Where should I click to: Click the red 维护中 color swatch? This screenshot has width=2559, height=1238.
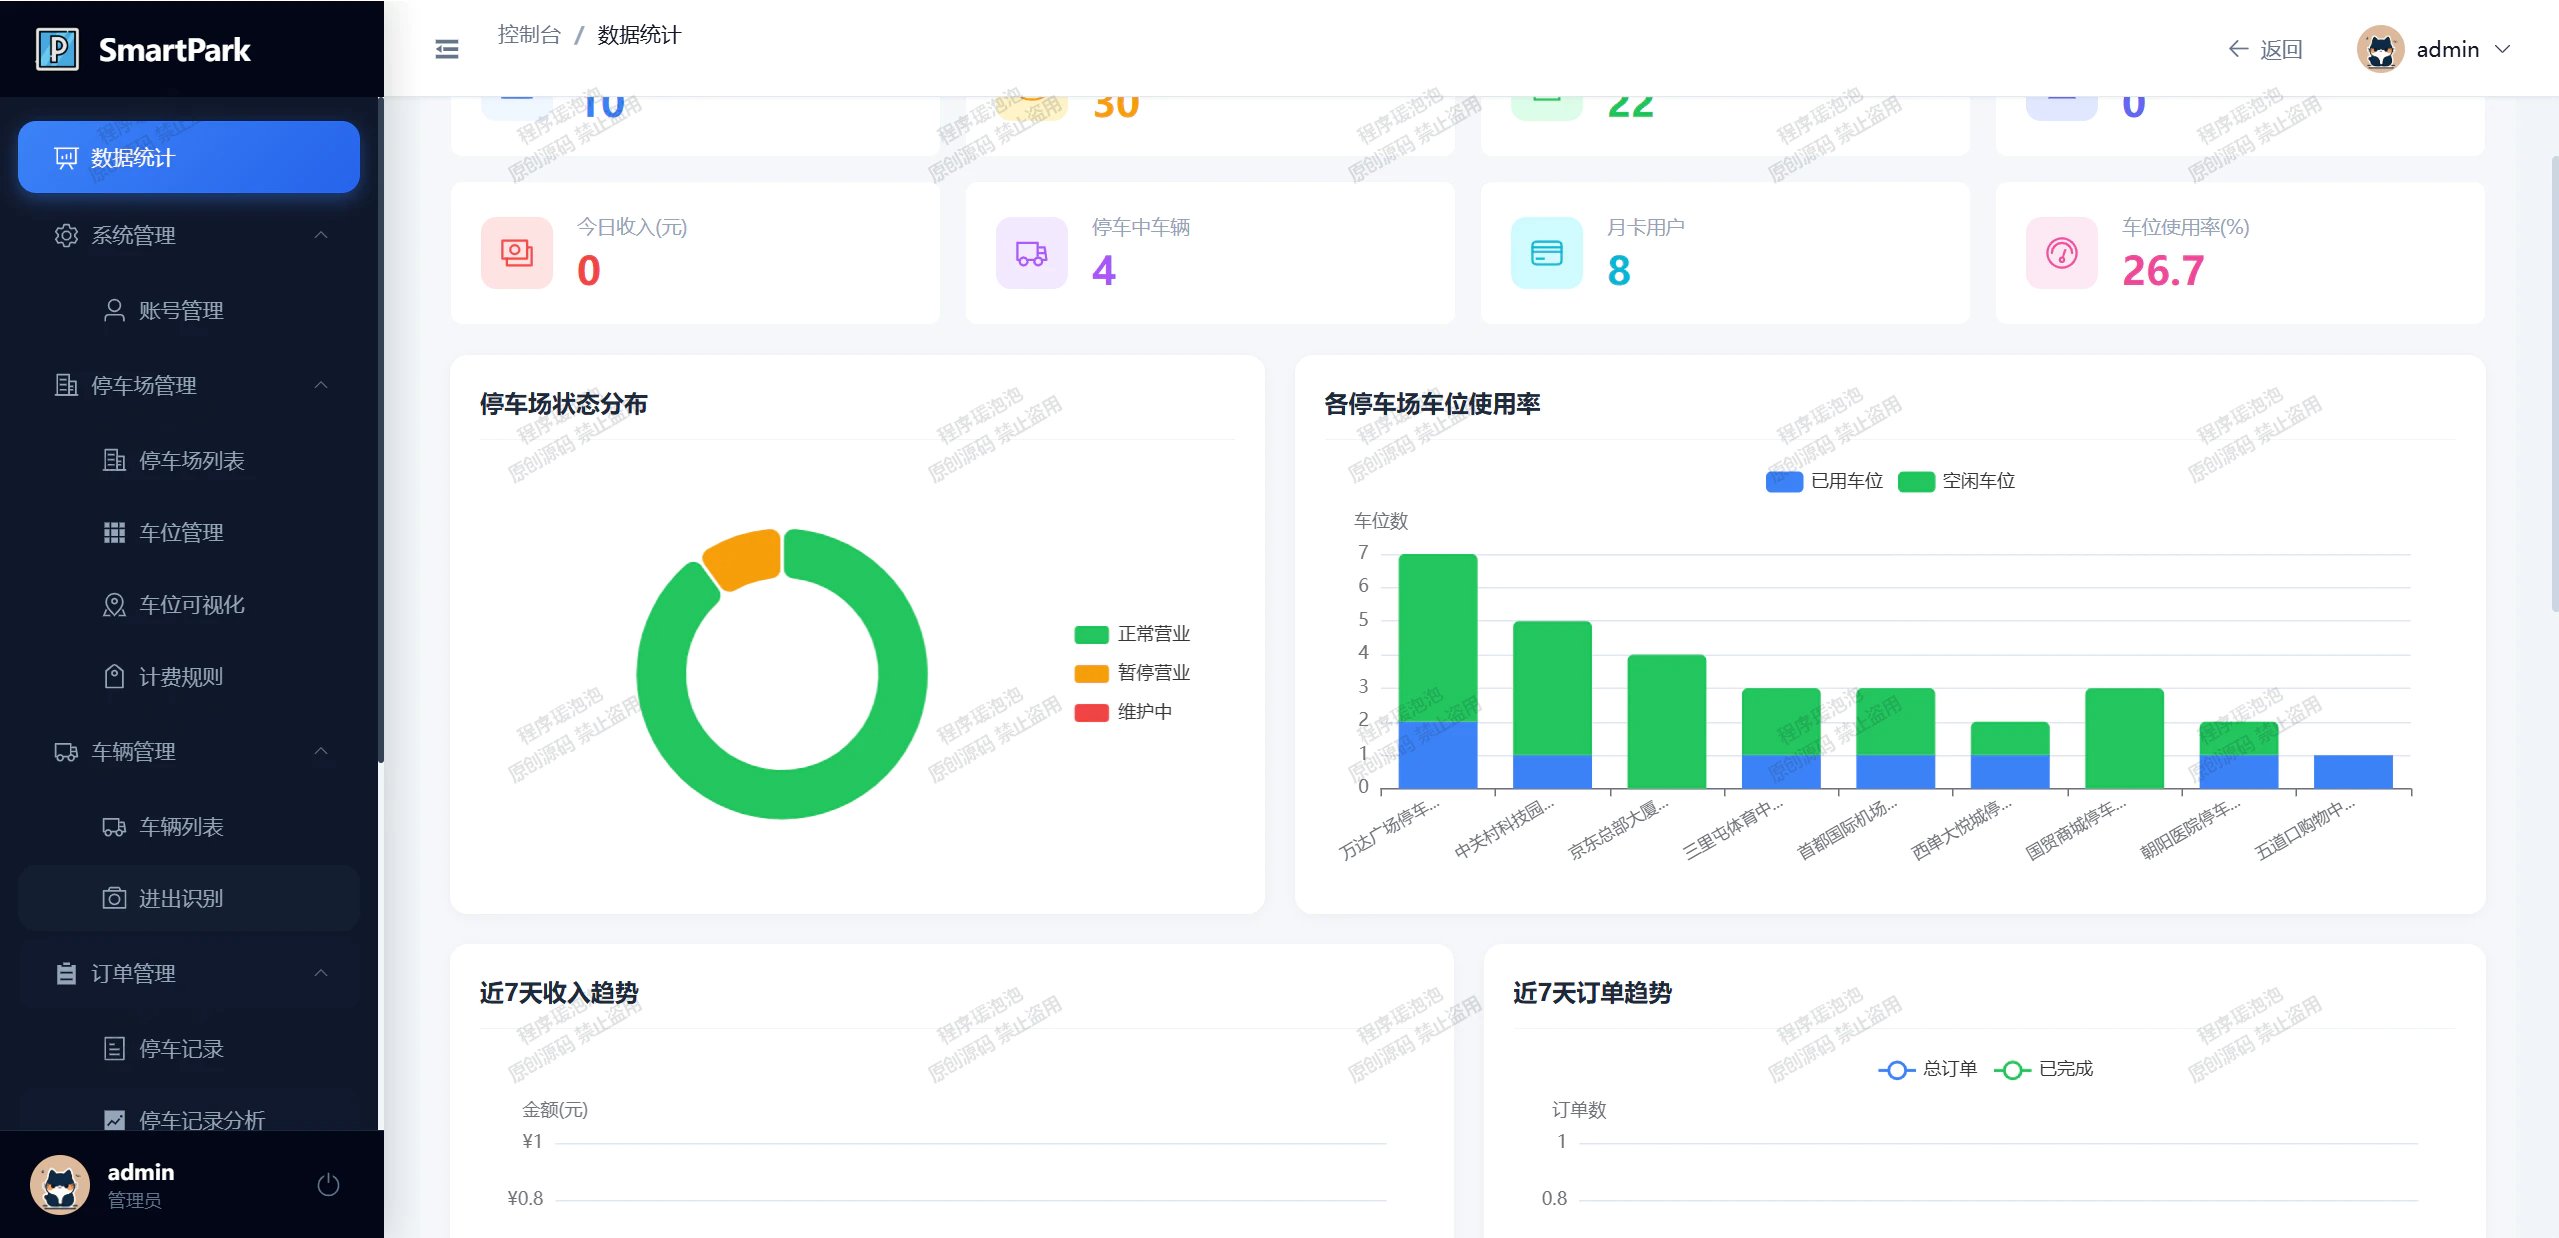(1091, 712)
